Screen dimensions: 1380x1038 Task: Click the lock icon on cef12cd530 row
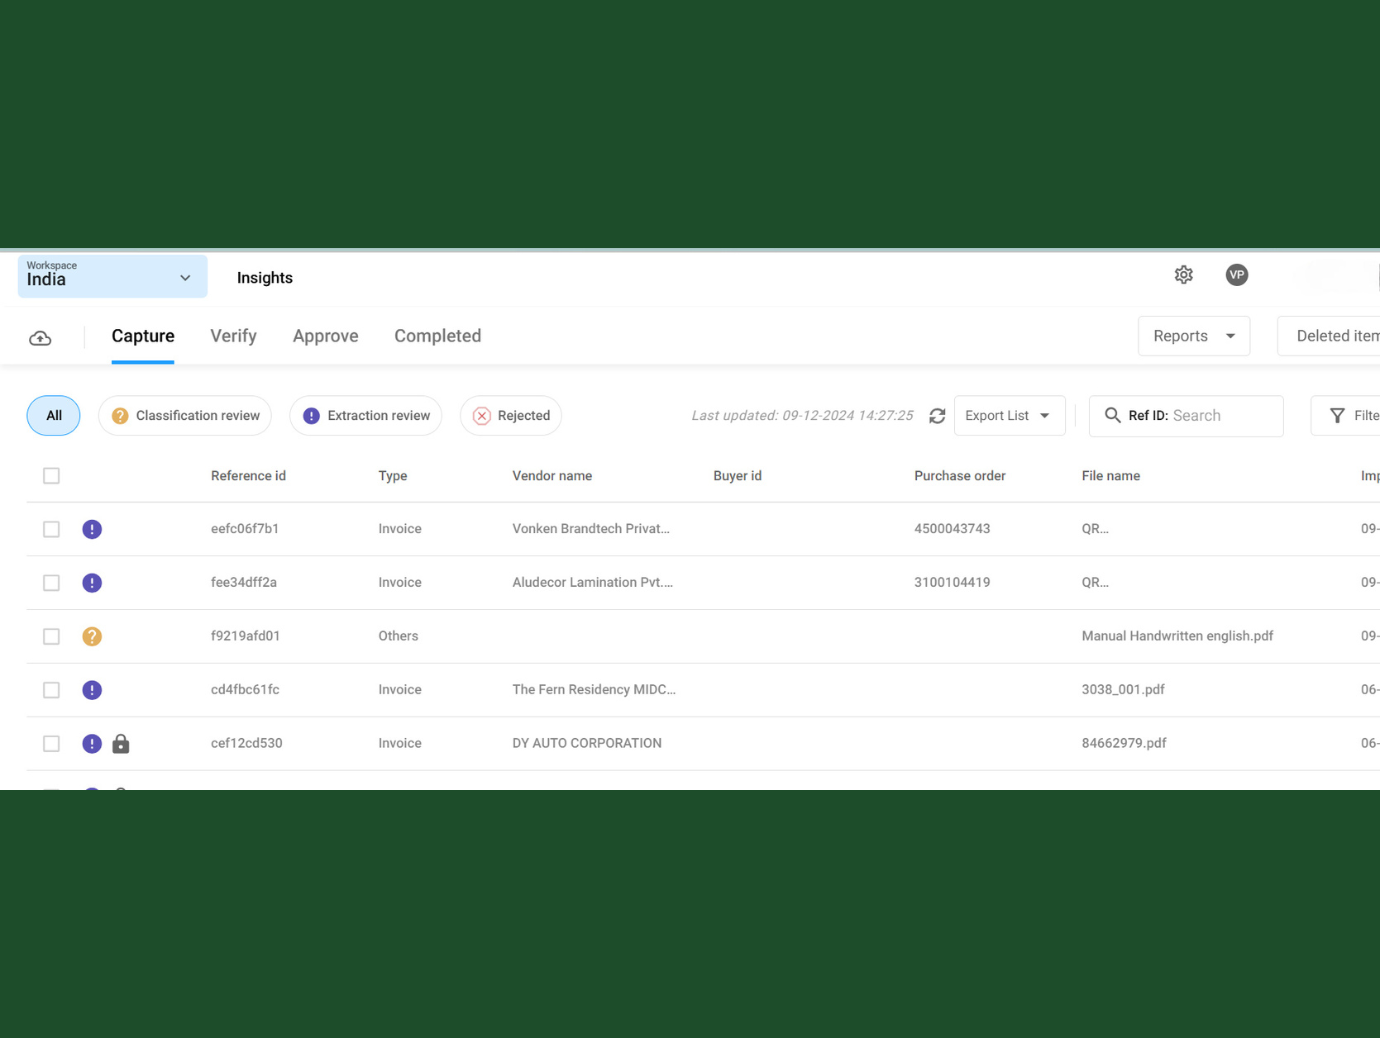[121, 743]
